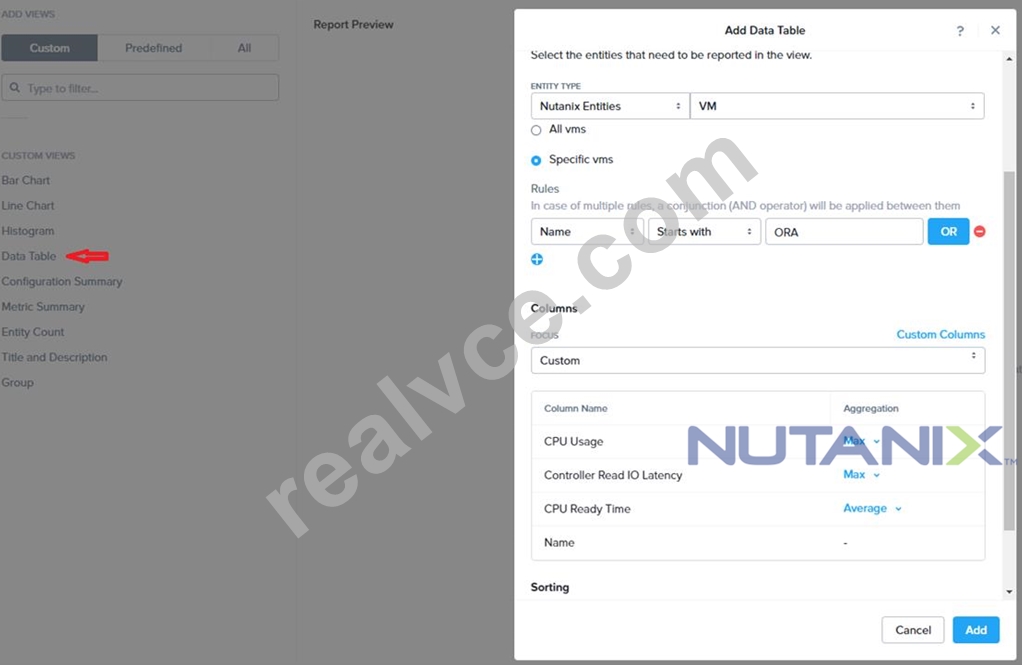Click the dialog scrollbar down arrow
Image resolution: width=1022 pixels, height=665 pixels.
(x=1009, y=592)
